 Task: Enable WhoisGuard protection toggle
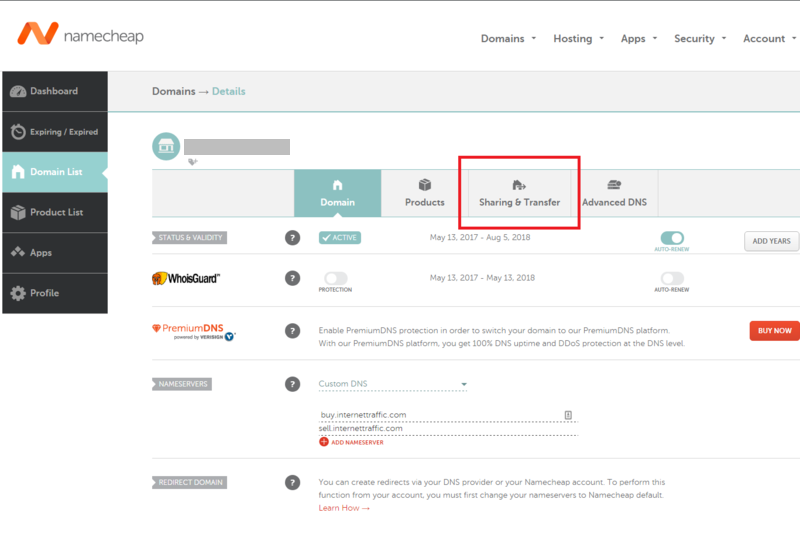336,278
